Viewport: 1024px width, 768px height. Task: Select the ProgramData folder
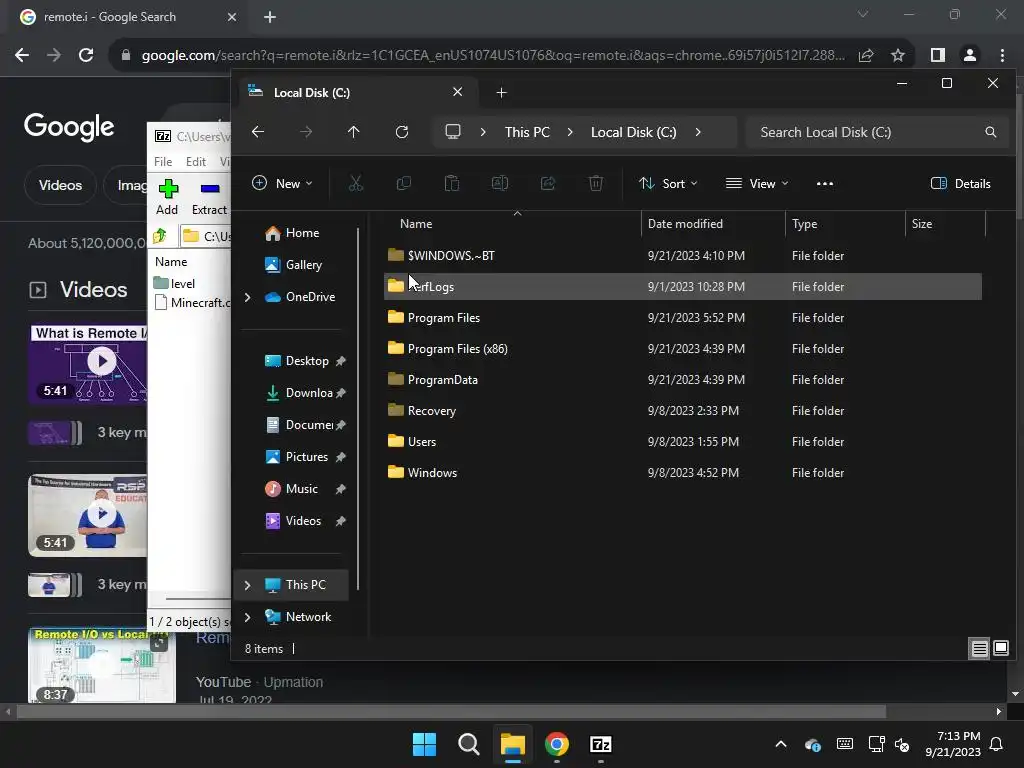coord(682,379)
